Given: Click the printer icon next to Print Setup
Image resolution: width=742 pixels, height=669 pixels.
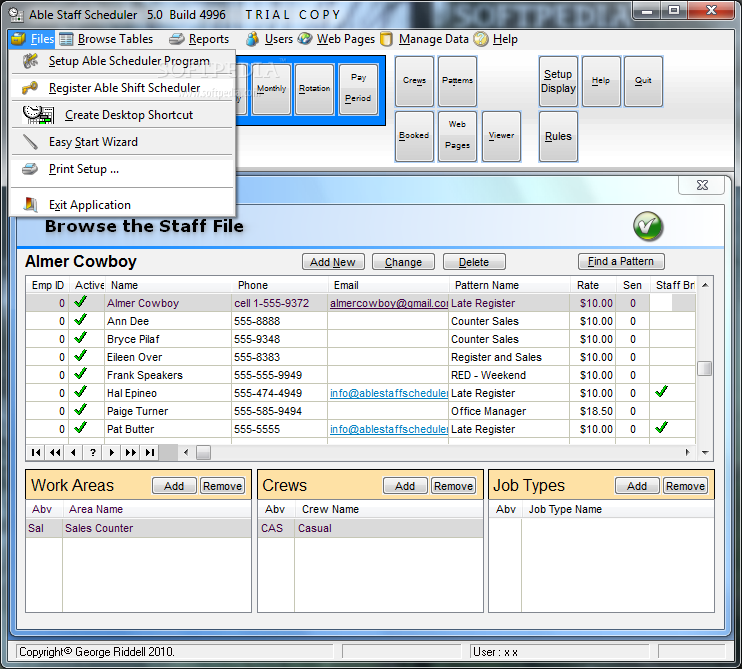Looking at the screenshot, I should 30,169.
